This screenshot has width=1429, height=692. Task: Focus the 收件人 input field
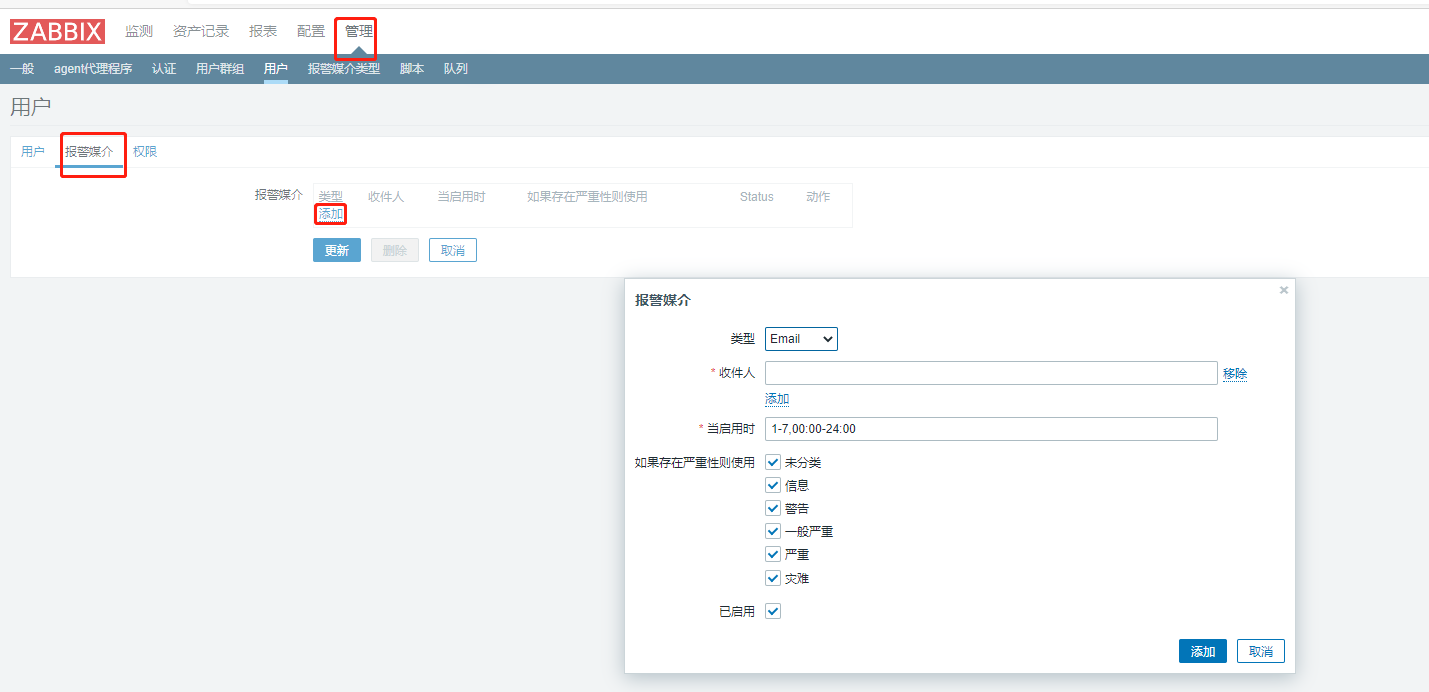tap(991, 373)
